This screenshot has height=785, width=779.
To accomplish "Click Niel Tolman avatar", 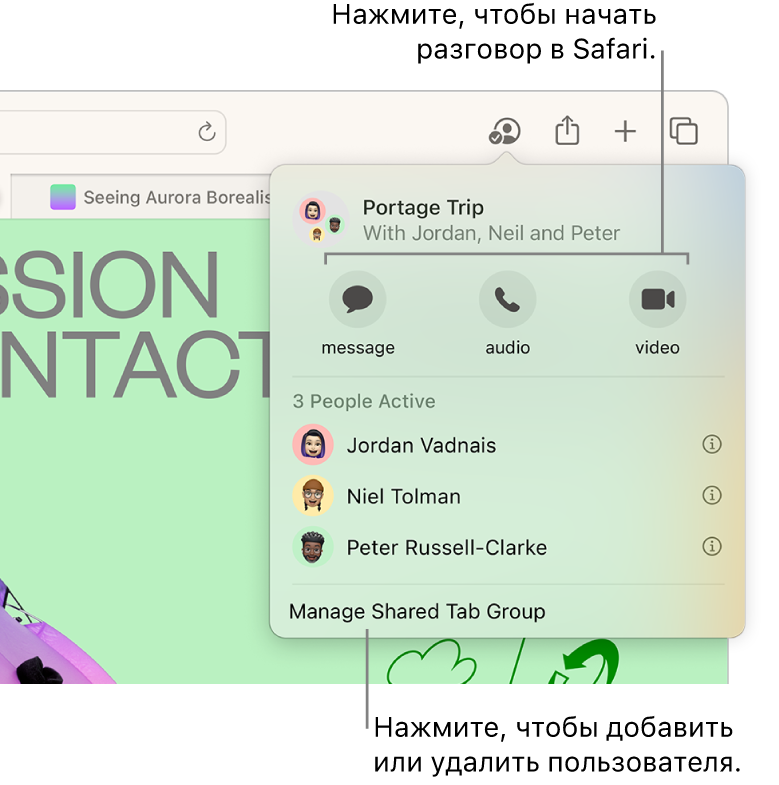I will (313, 496).
